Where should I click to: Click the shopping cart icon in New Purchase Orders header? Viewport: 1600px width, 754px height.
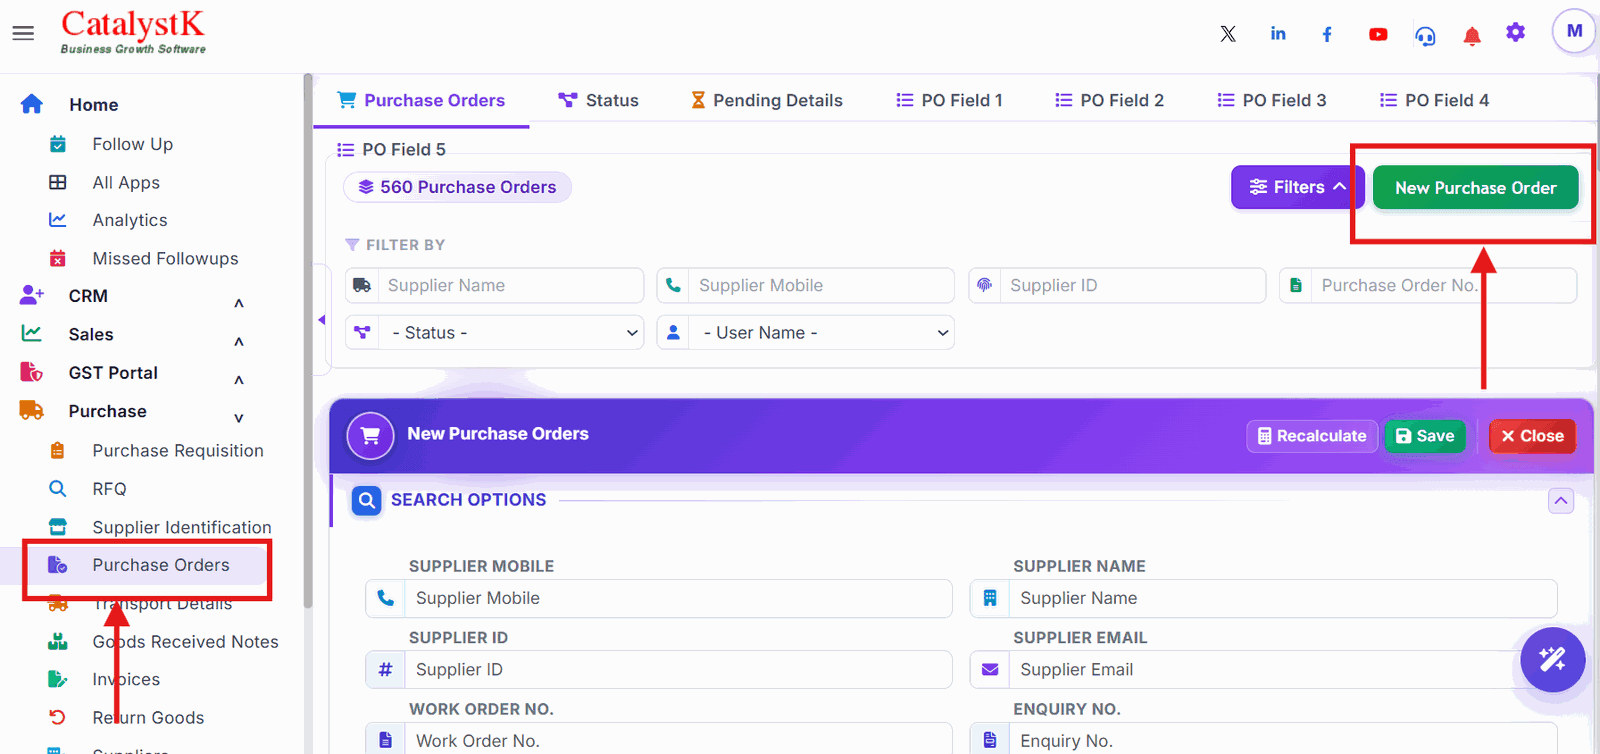[x=370, y=435]
